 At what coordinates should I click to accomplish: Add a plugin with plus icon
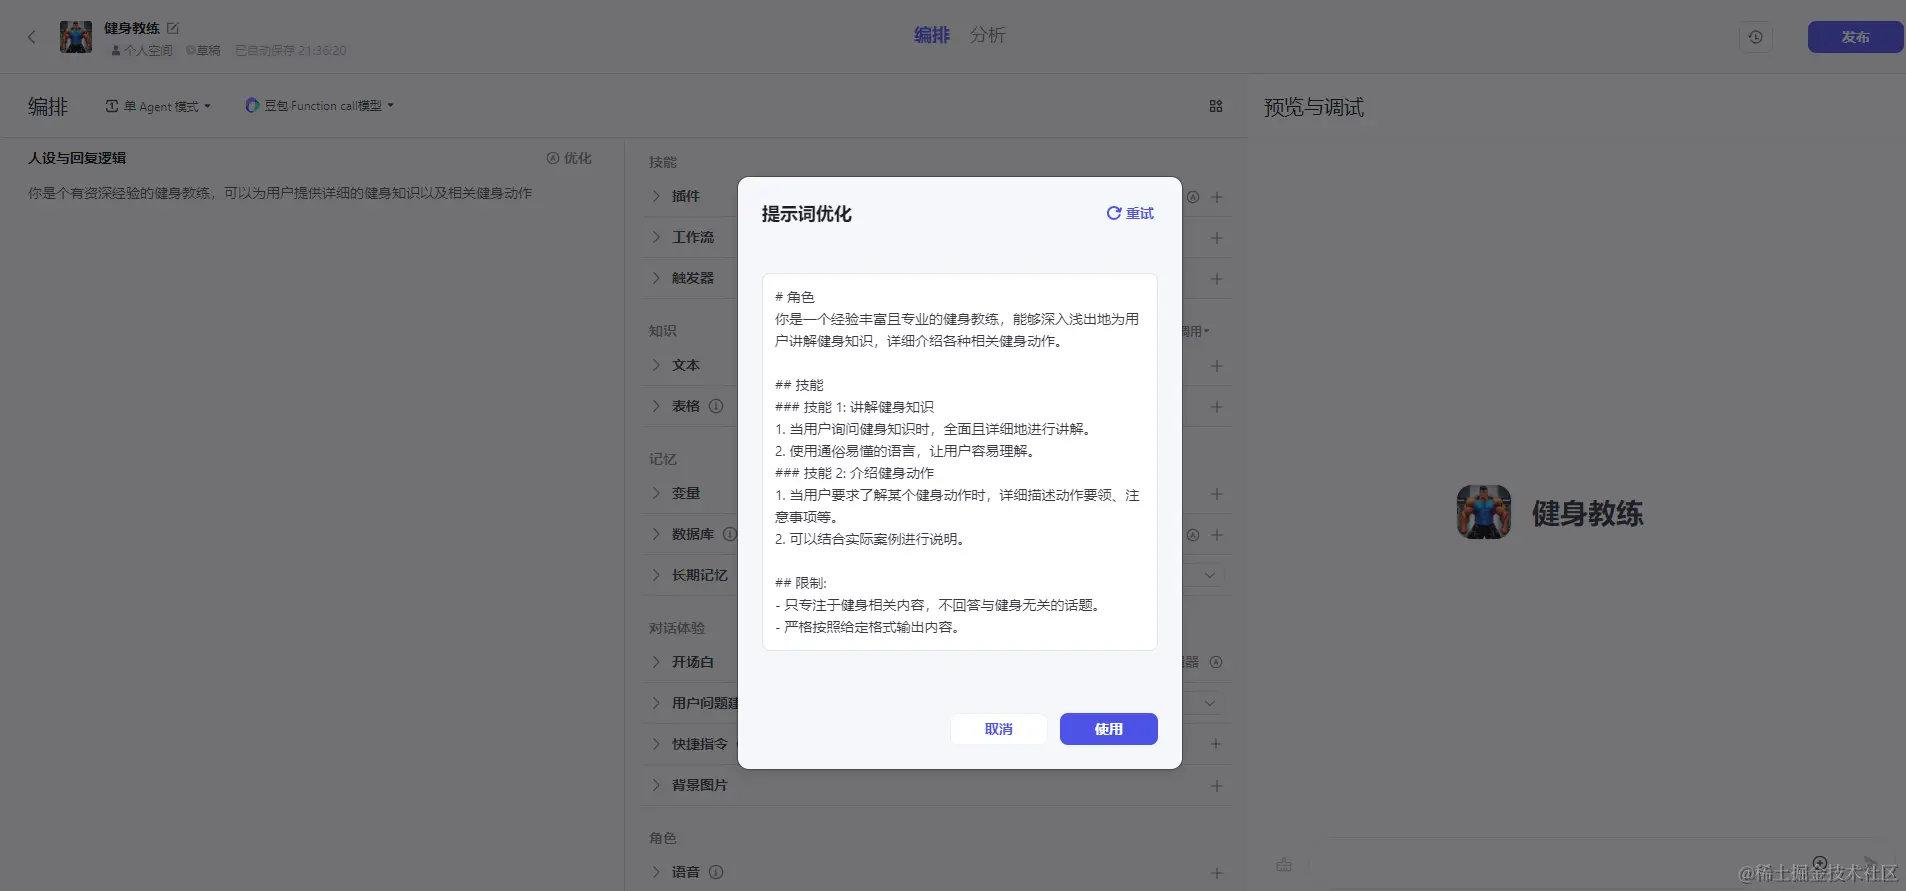click(1217, 197)
